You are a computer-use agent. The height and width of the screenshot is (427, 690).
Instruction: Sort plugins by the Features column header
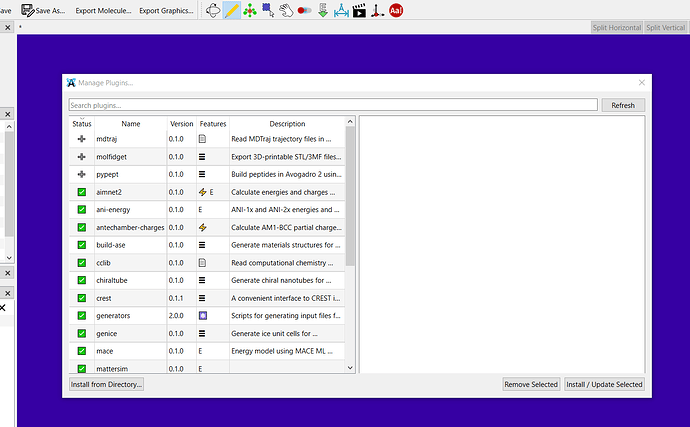213,124
